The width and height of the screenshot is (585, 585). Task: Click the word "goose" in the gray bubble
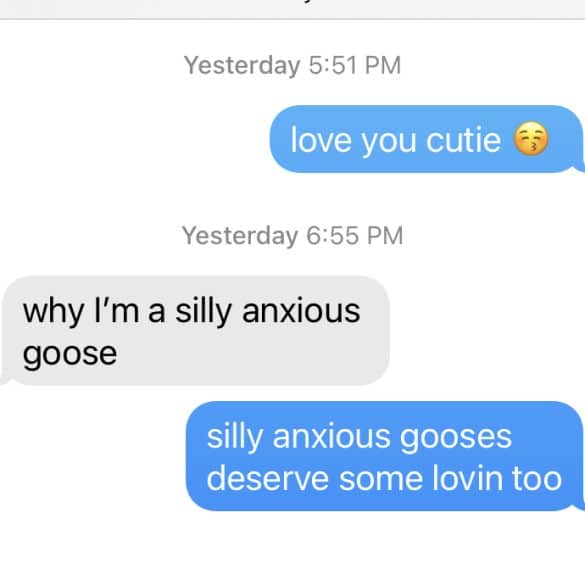[x=70, y=354]
